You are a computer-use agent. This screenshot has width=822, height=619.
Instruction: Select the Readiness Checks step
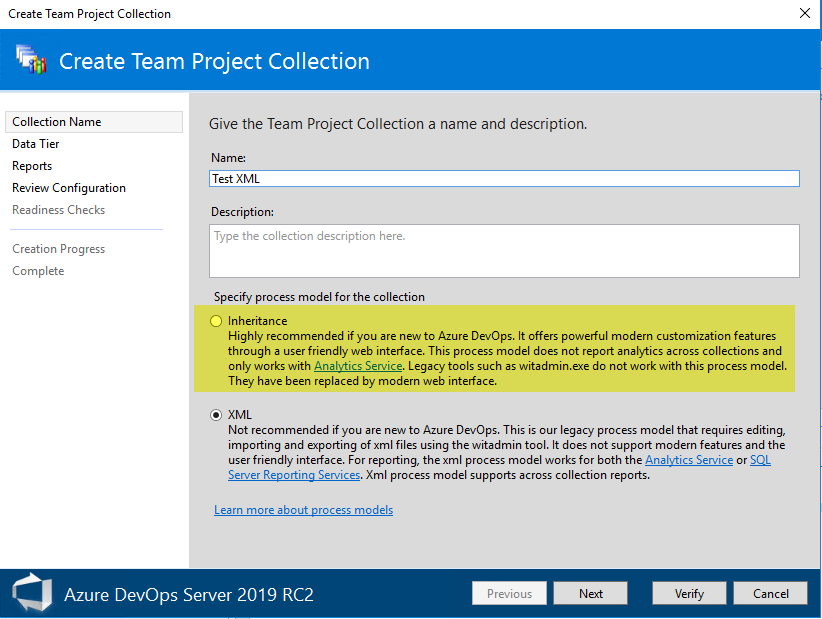(58, 210)
